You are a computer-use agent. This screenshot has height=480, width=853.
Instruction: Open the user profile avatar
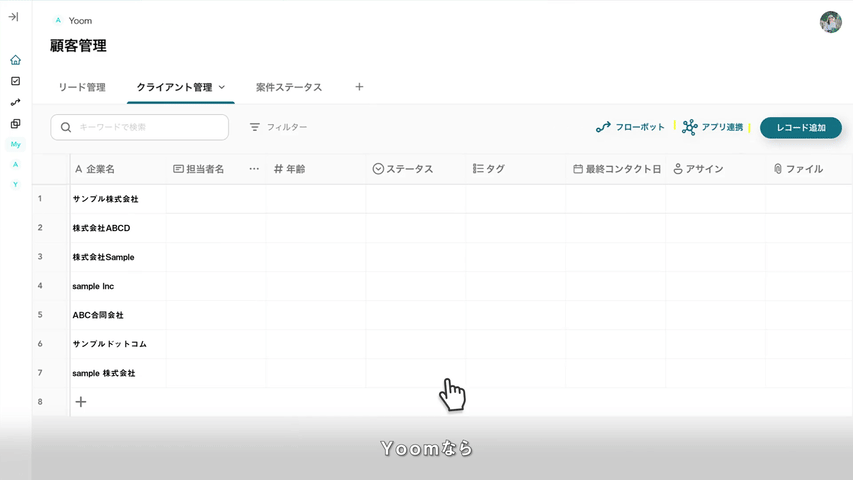point(830,22)
